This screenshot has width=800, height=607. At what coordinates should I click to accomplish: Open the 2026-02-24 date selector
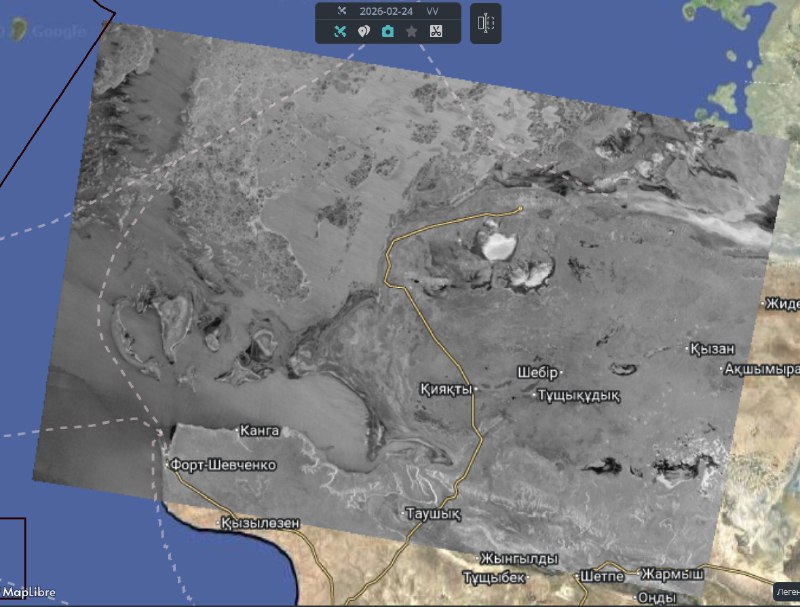point(386,10)
